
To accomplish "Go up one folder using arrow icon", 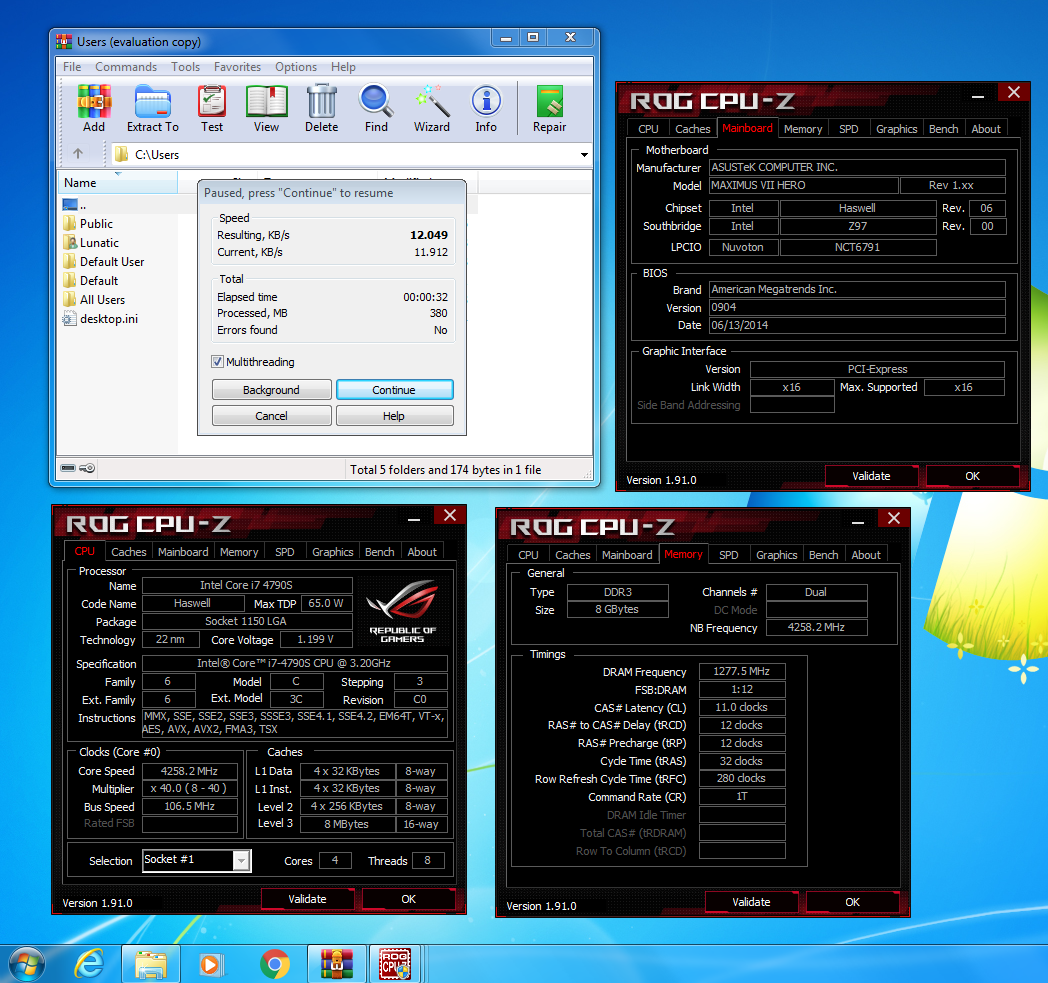I will 78,154.
